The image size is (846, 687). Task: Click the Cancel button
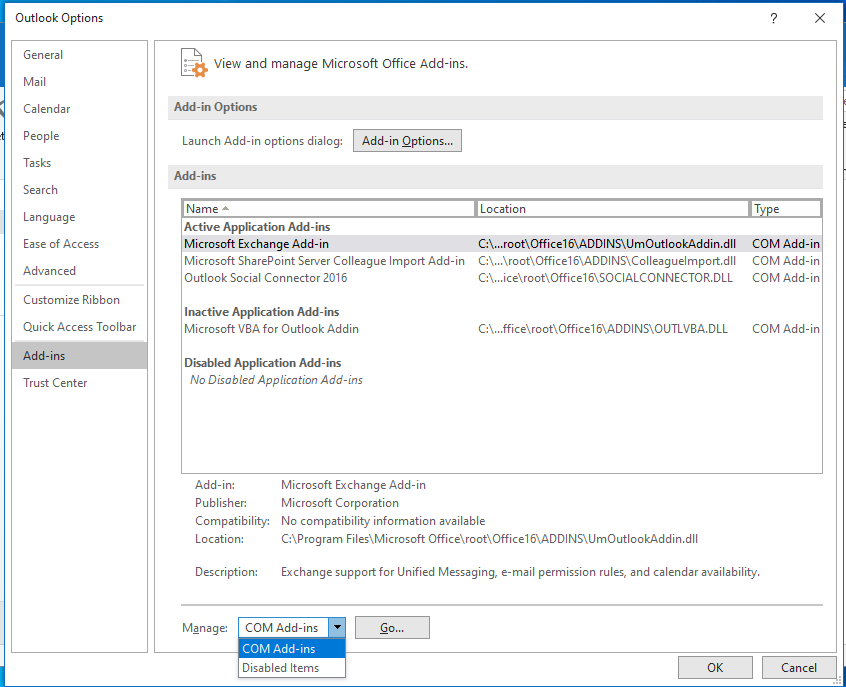coord(799,668)
